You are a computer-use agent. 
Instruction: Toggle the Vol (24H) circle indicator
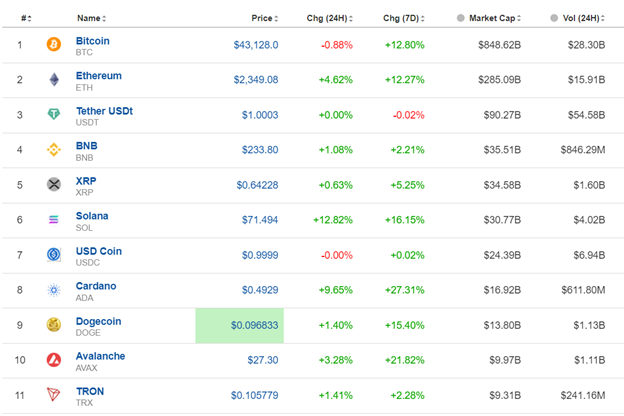tap(554, 18)
